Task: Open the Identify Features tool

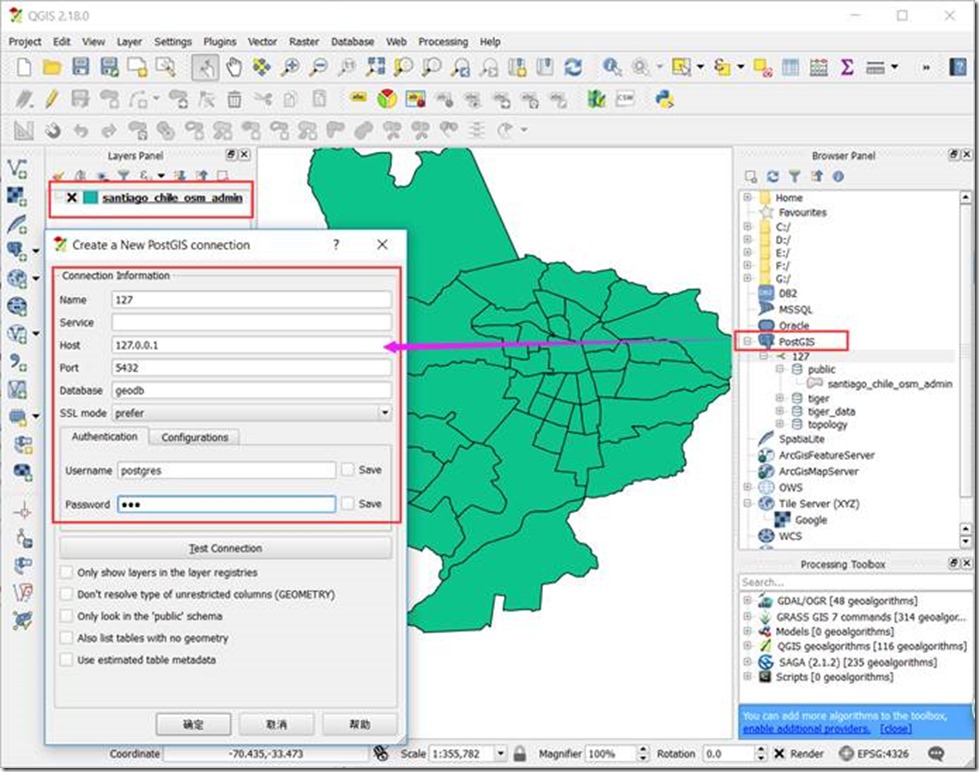Action: pyautogui.click(x=612, y=68)
